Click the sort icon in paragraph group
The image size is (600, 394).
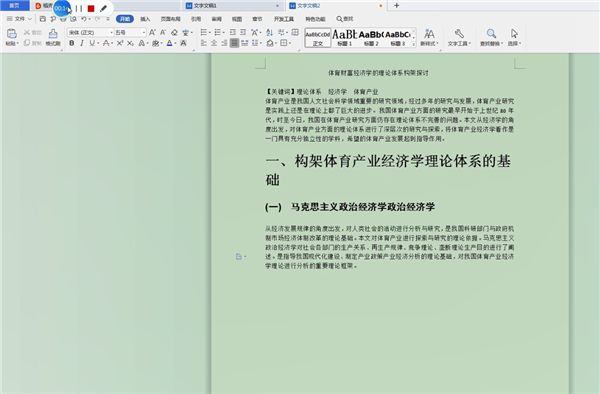[x=269, y=33]
